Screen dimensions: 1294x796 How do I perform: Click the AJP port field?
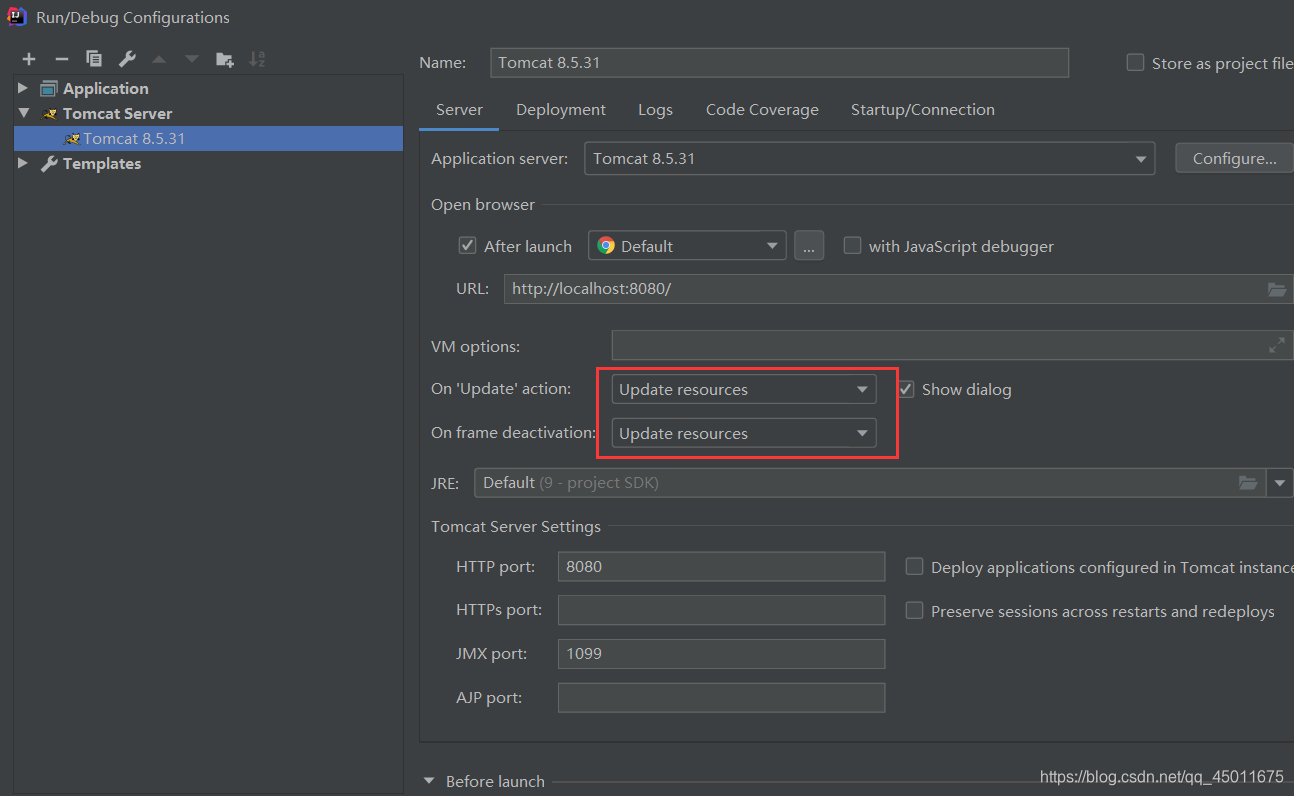(x=721, y=698)
